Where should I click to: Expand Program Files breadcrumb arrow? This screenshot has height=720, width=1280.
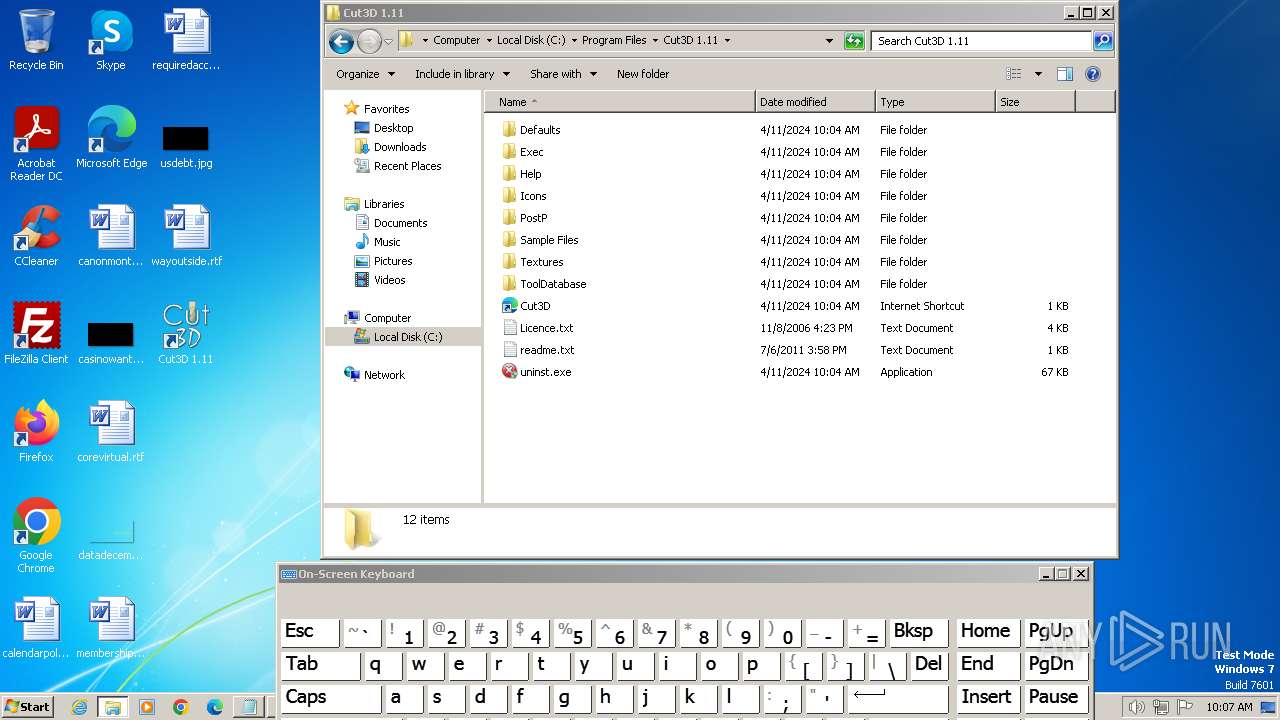(x=655, y=41)
